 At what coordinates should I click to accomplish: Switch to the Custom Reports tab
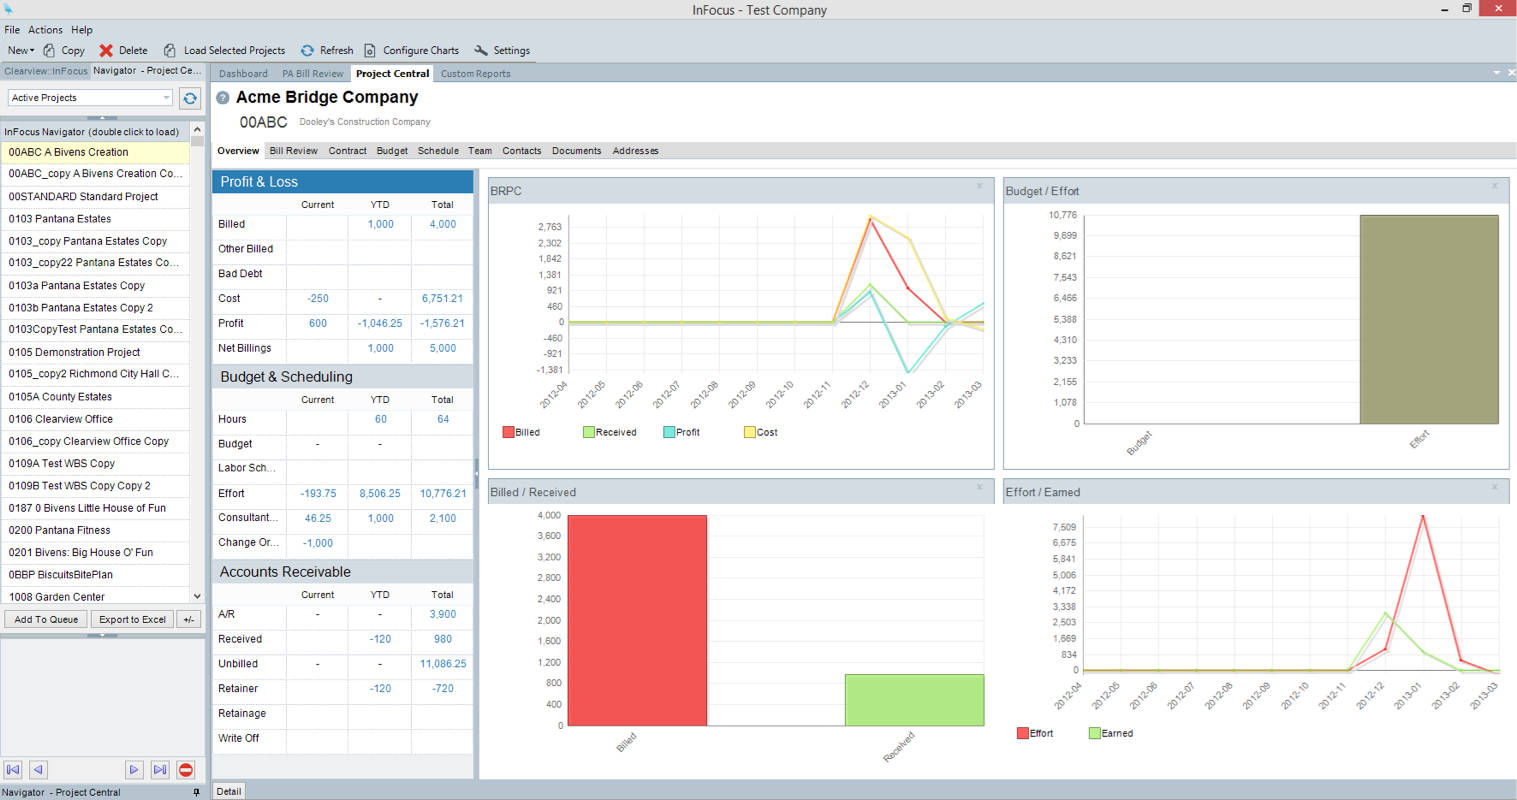tap(475, 74)
